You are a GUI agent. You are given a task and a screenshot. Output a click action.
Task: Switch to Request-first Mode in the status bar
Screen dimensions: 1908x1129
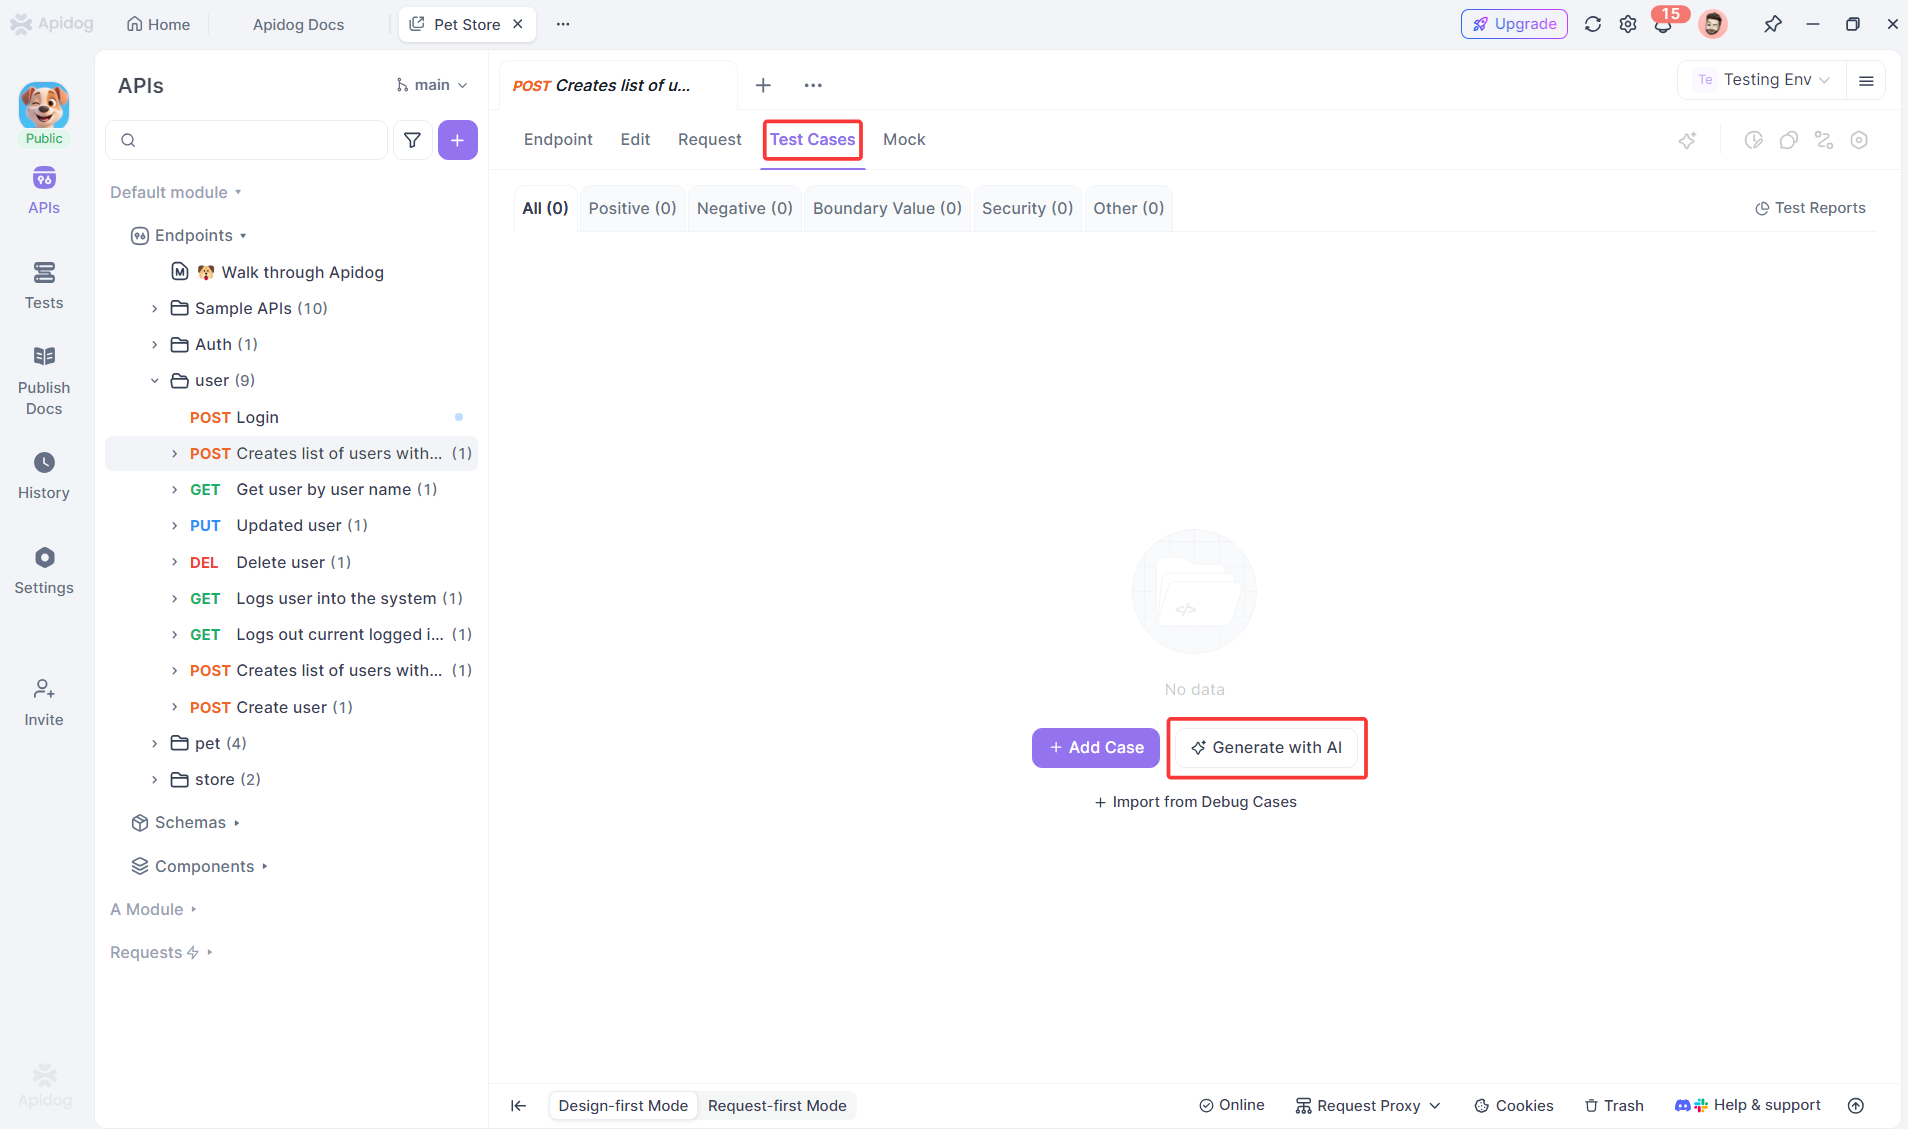(777, 1105)
